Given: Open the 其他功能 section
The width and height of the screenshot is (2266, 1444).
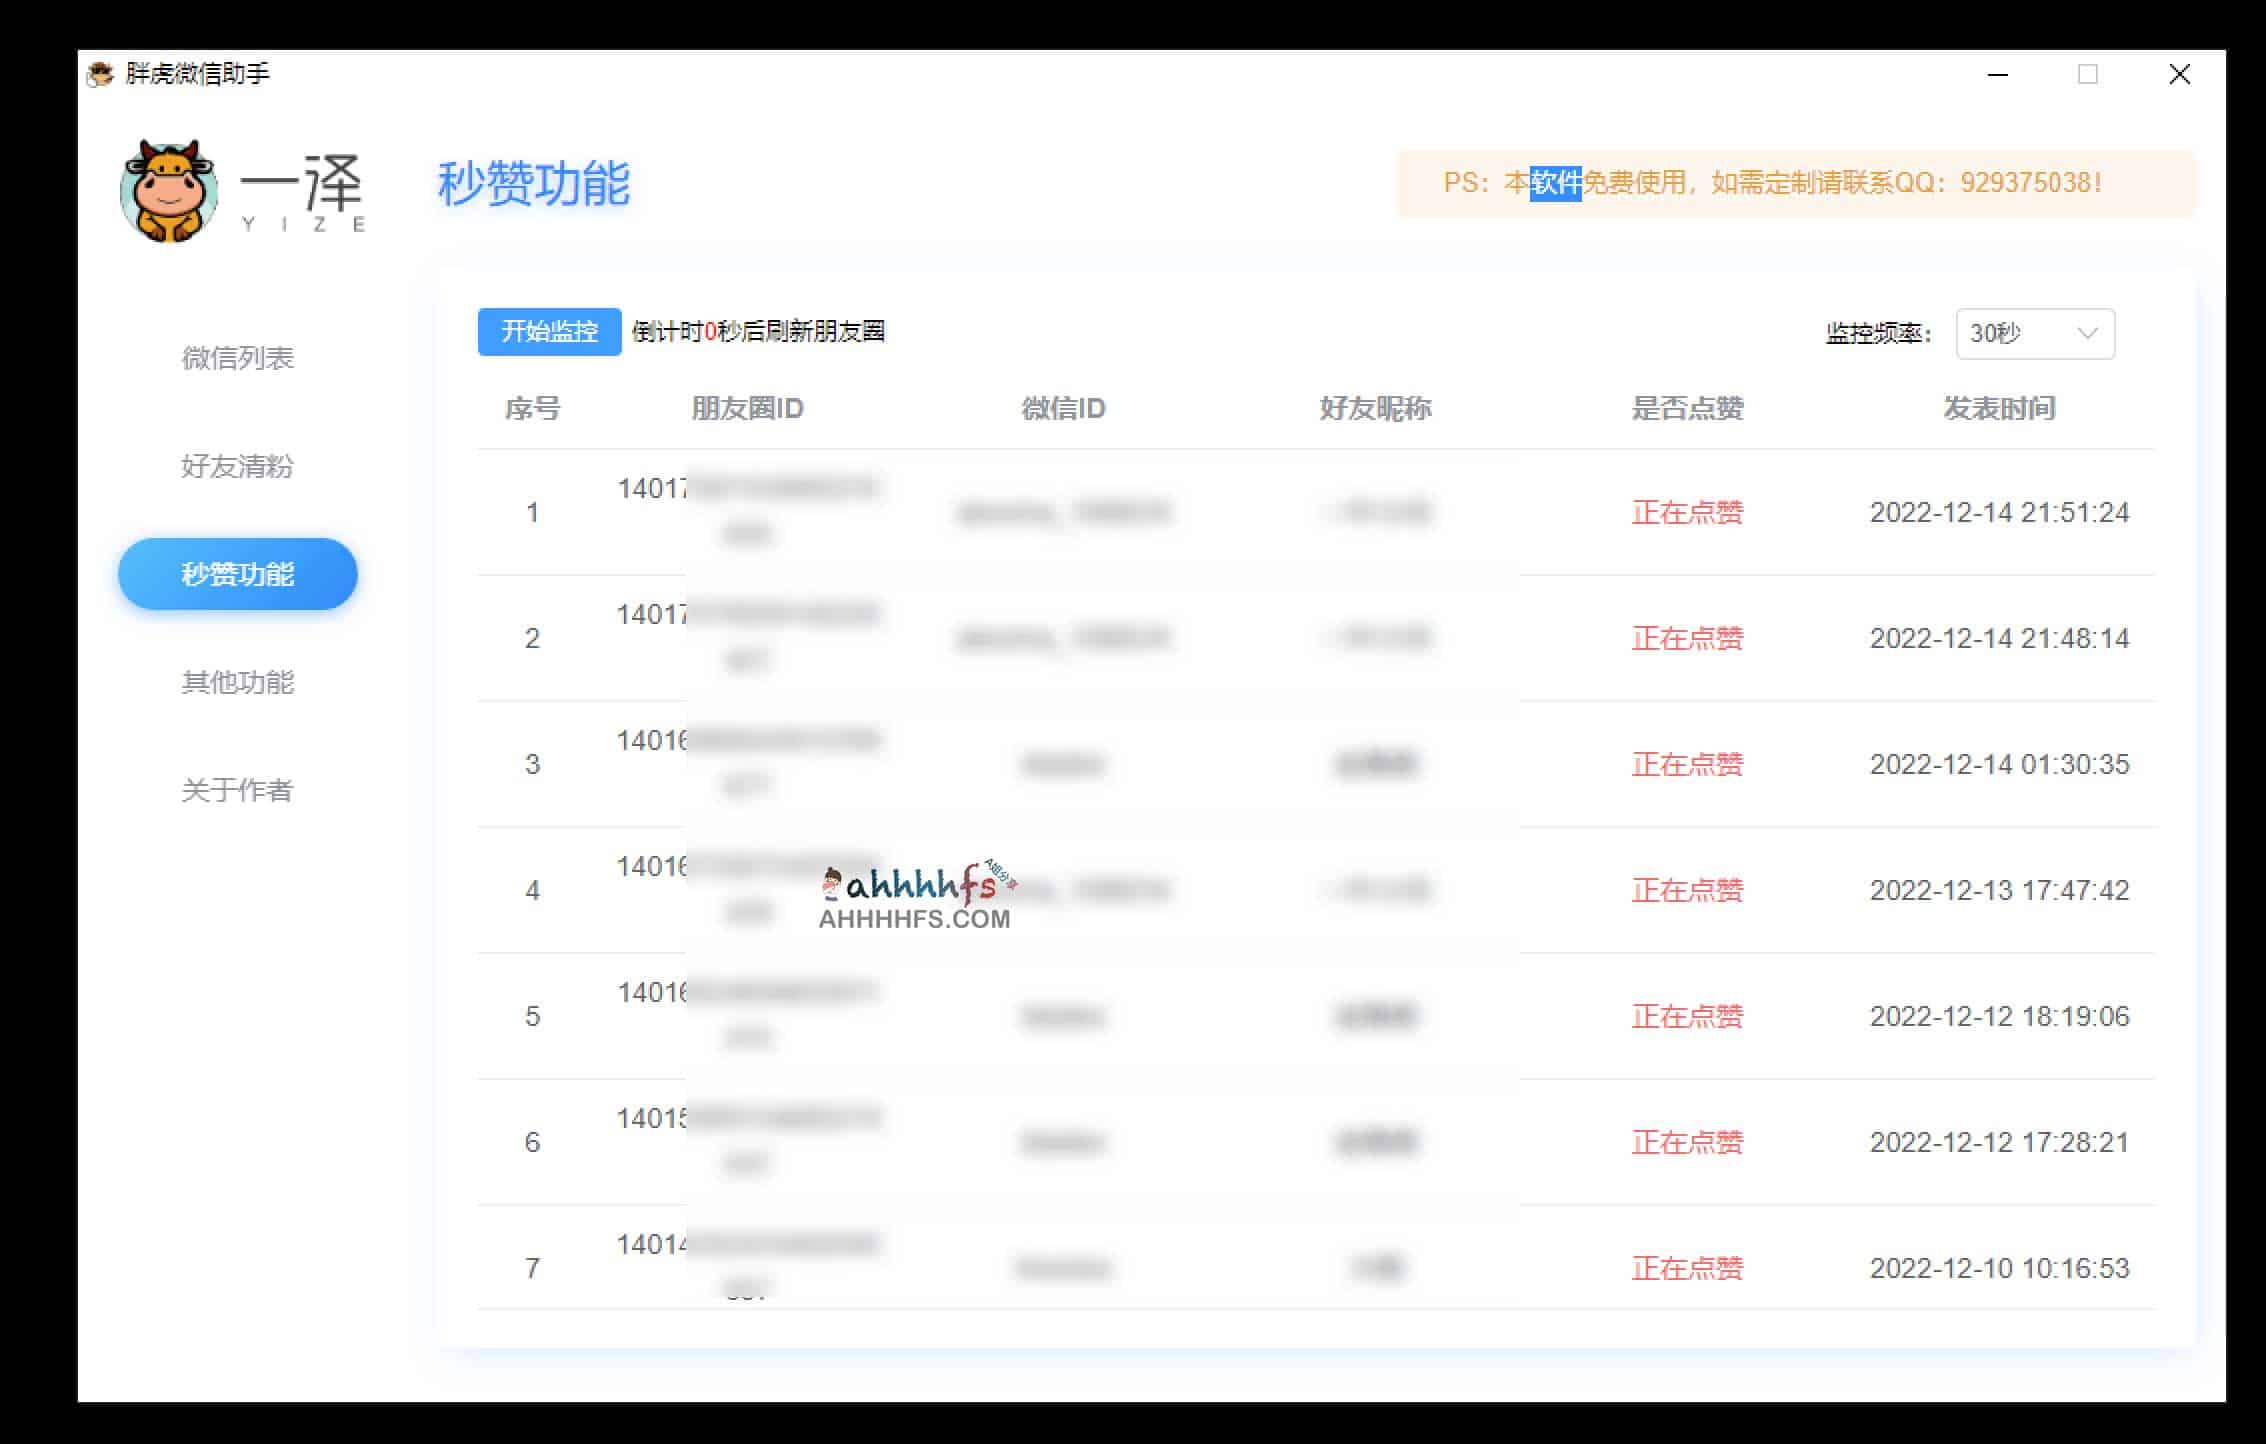Looking at the screenshot, I should (237, 683).
